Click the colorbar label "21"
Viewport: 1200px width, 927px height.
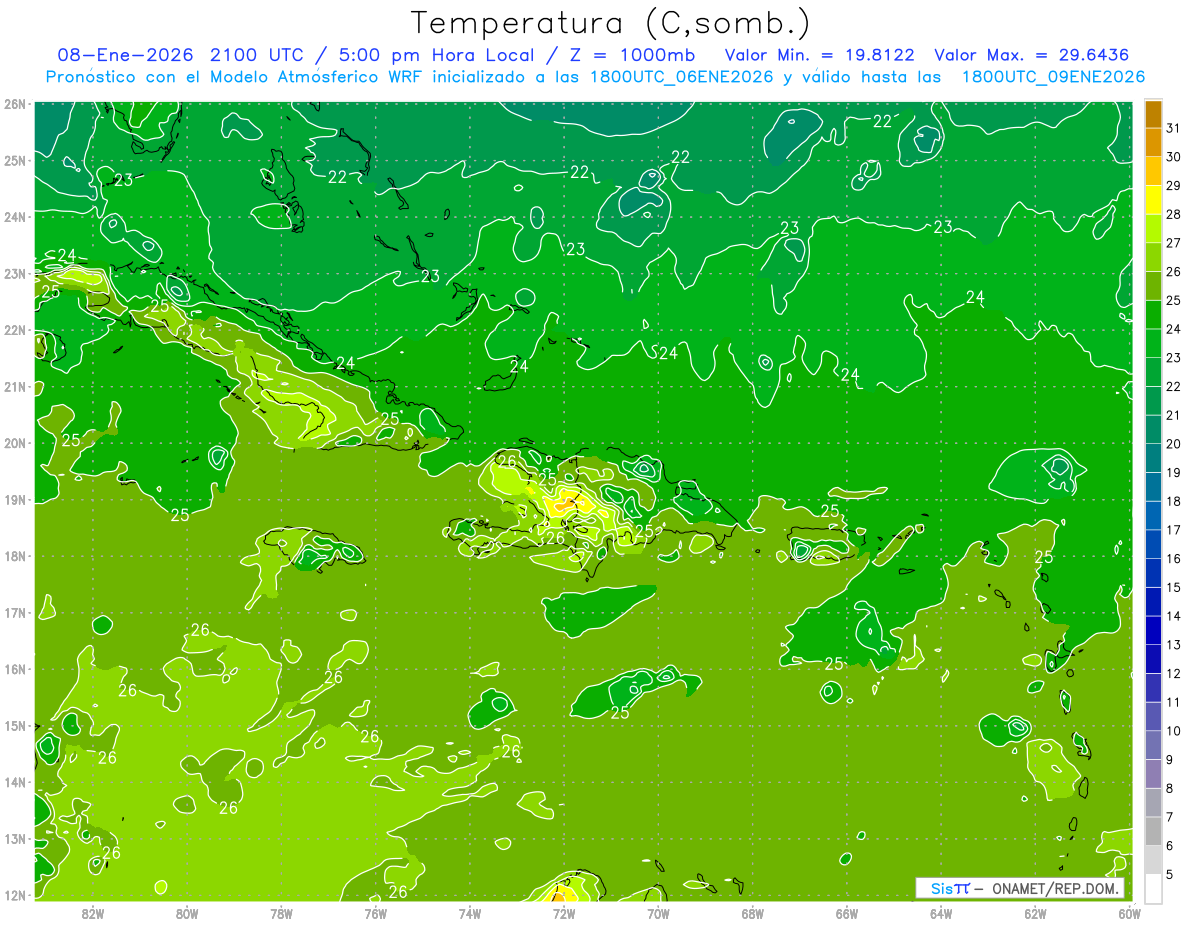tap(1174, 415)
